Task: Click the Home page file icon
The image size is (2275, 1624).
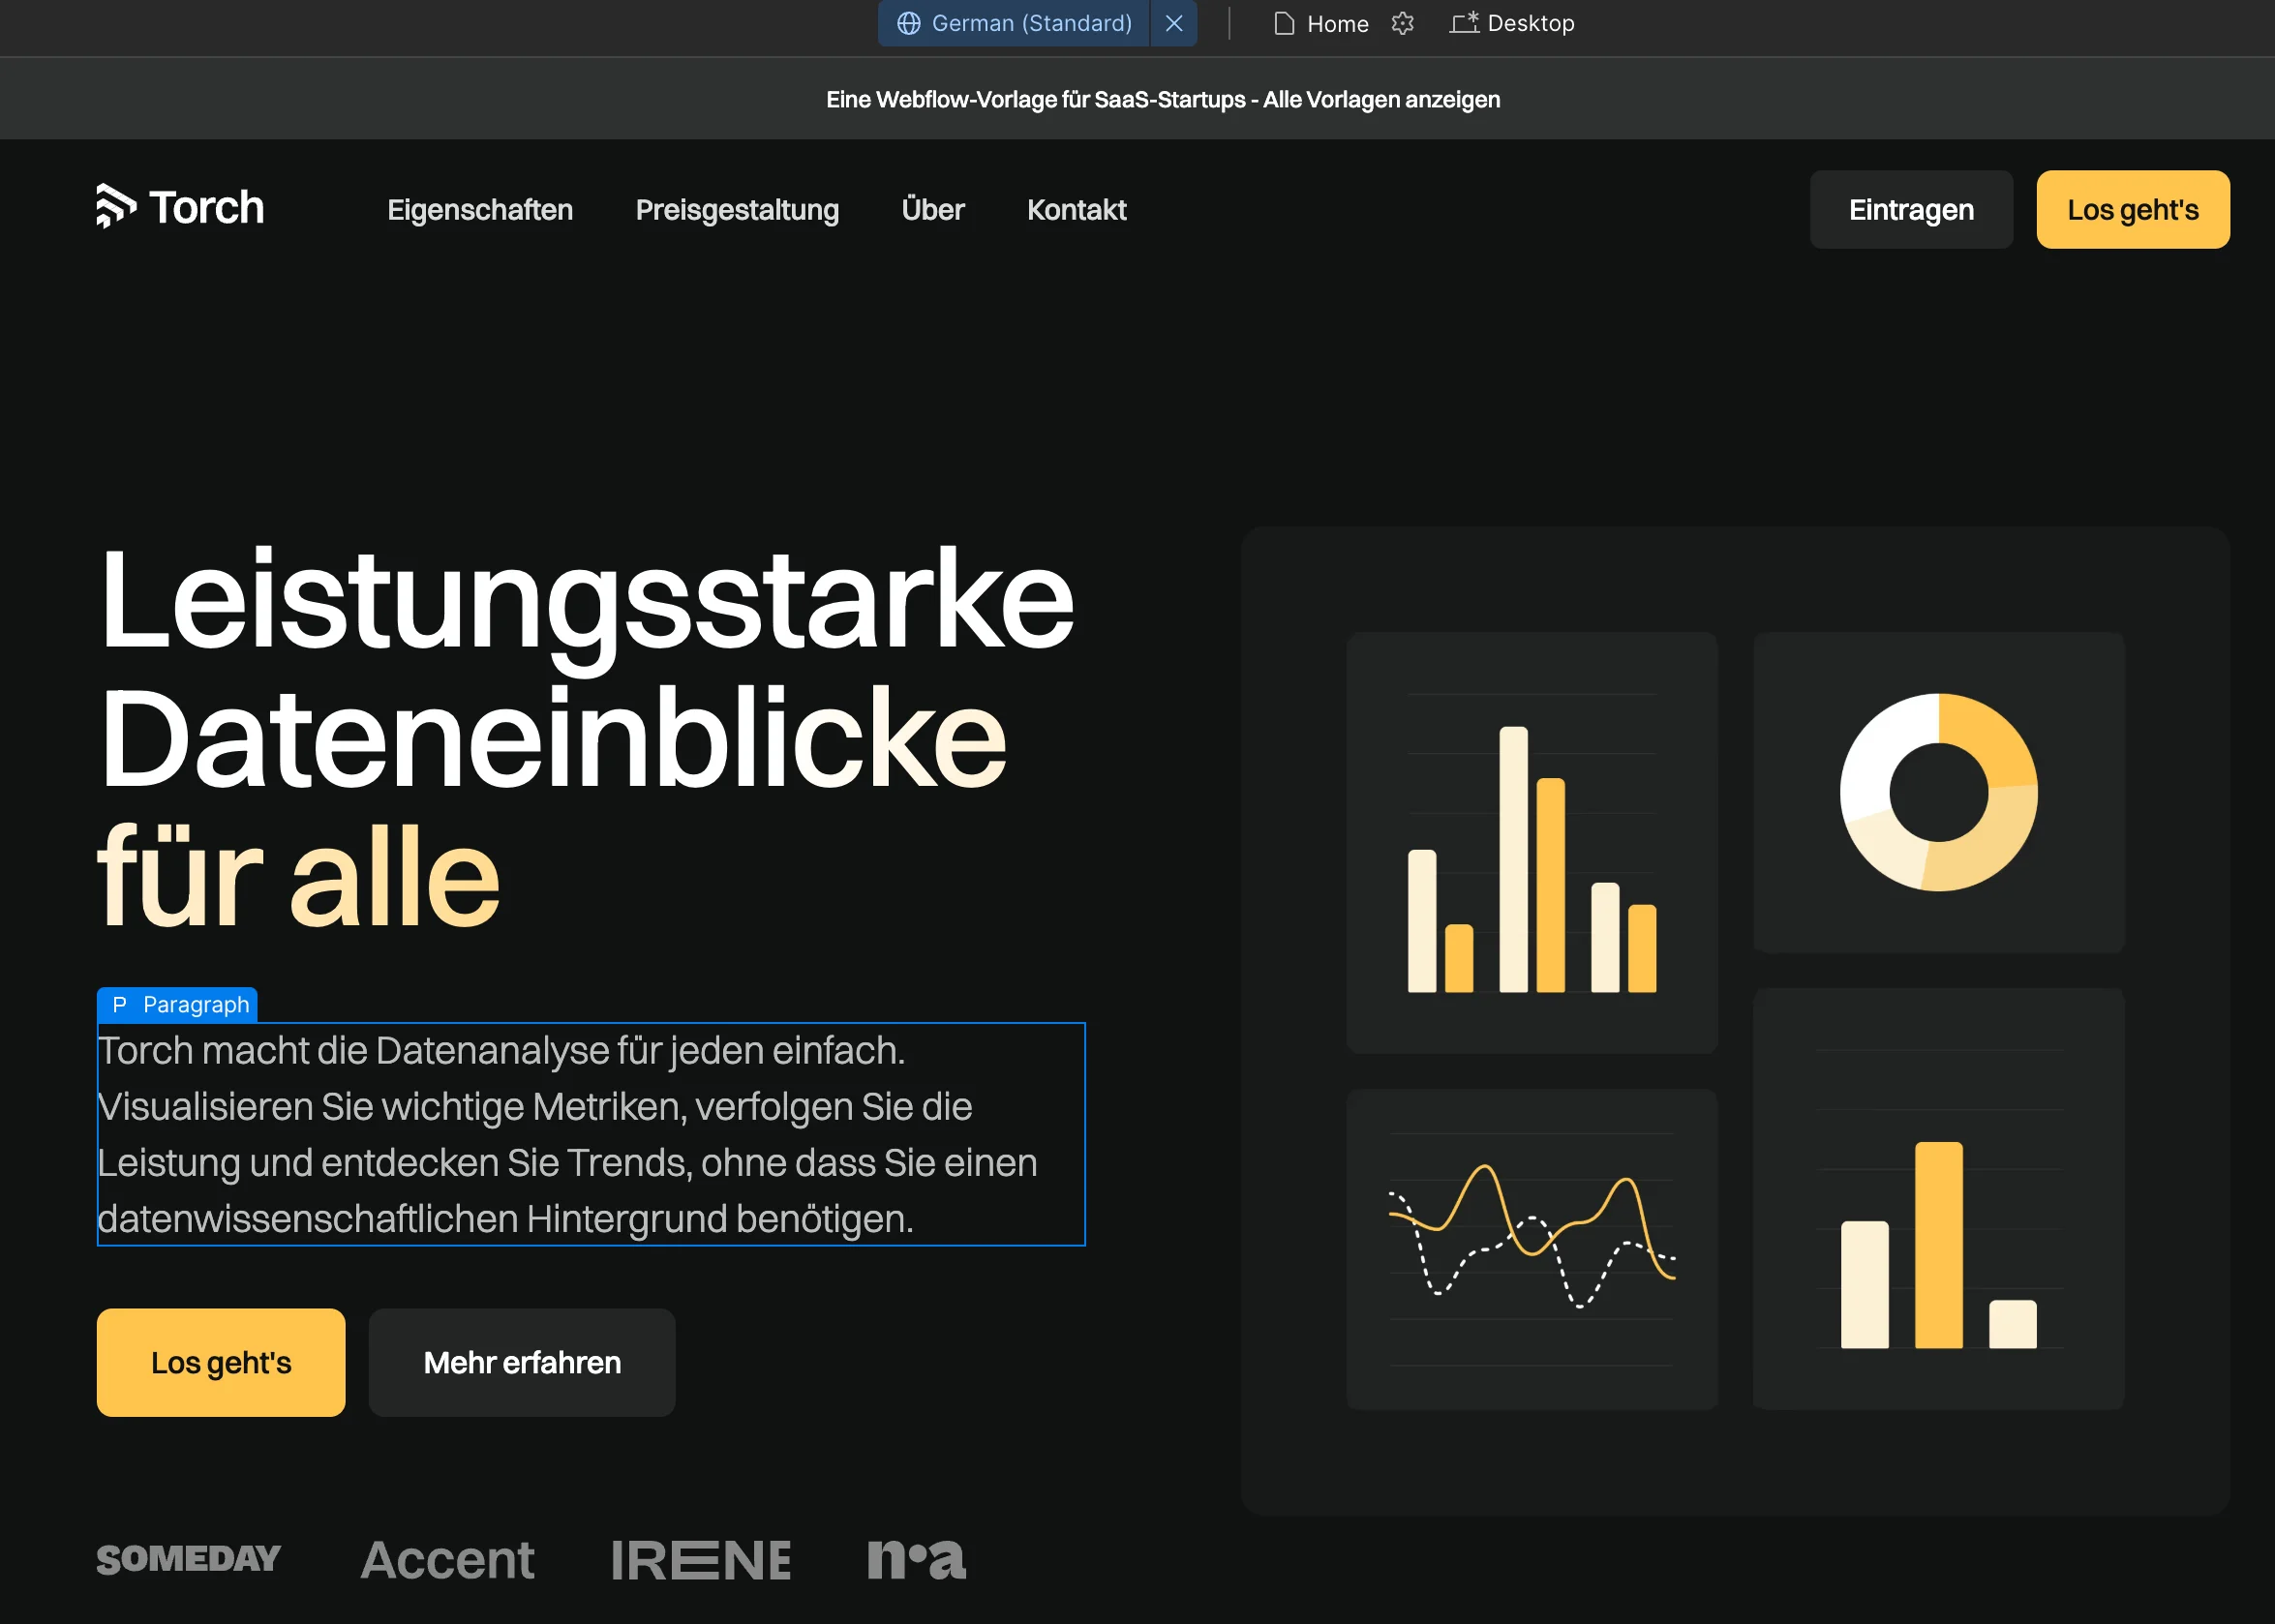Action: [1284, 23]
